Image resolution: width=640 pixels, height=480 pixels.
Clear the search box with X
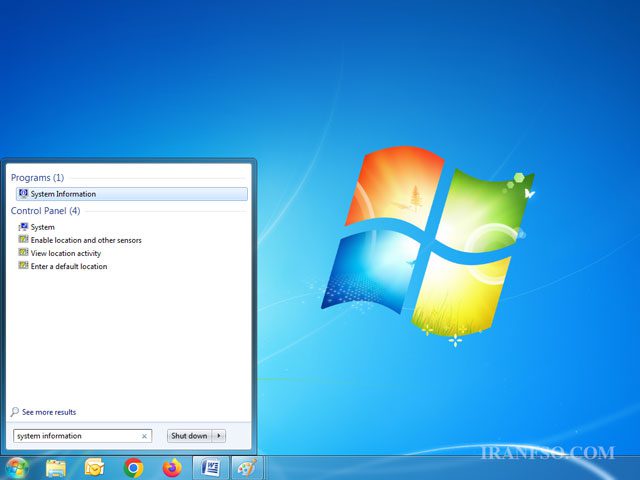click(144, 436)
